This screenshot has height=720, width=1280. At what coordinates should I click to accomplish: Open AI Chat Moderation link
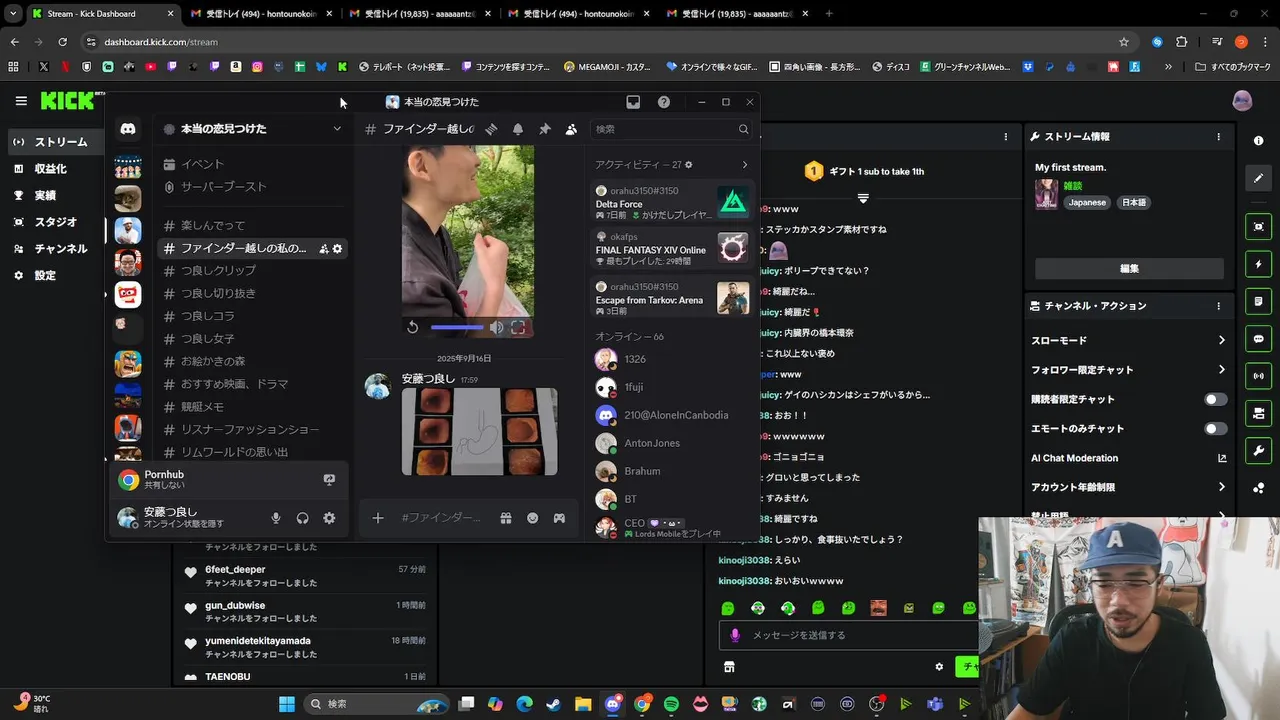1129,458
